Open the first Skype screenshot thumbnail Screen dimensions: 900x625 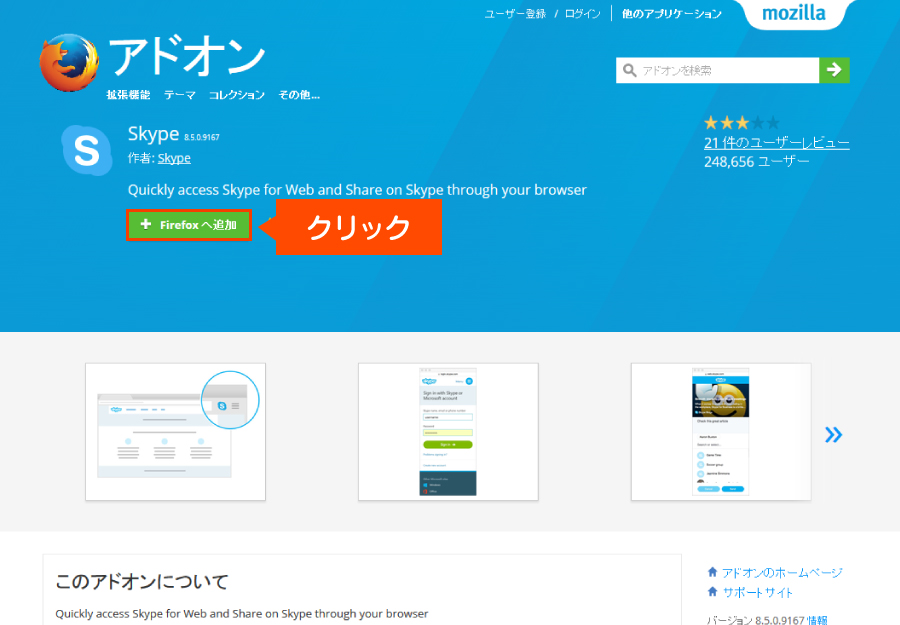coord(175,431)
